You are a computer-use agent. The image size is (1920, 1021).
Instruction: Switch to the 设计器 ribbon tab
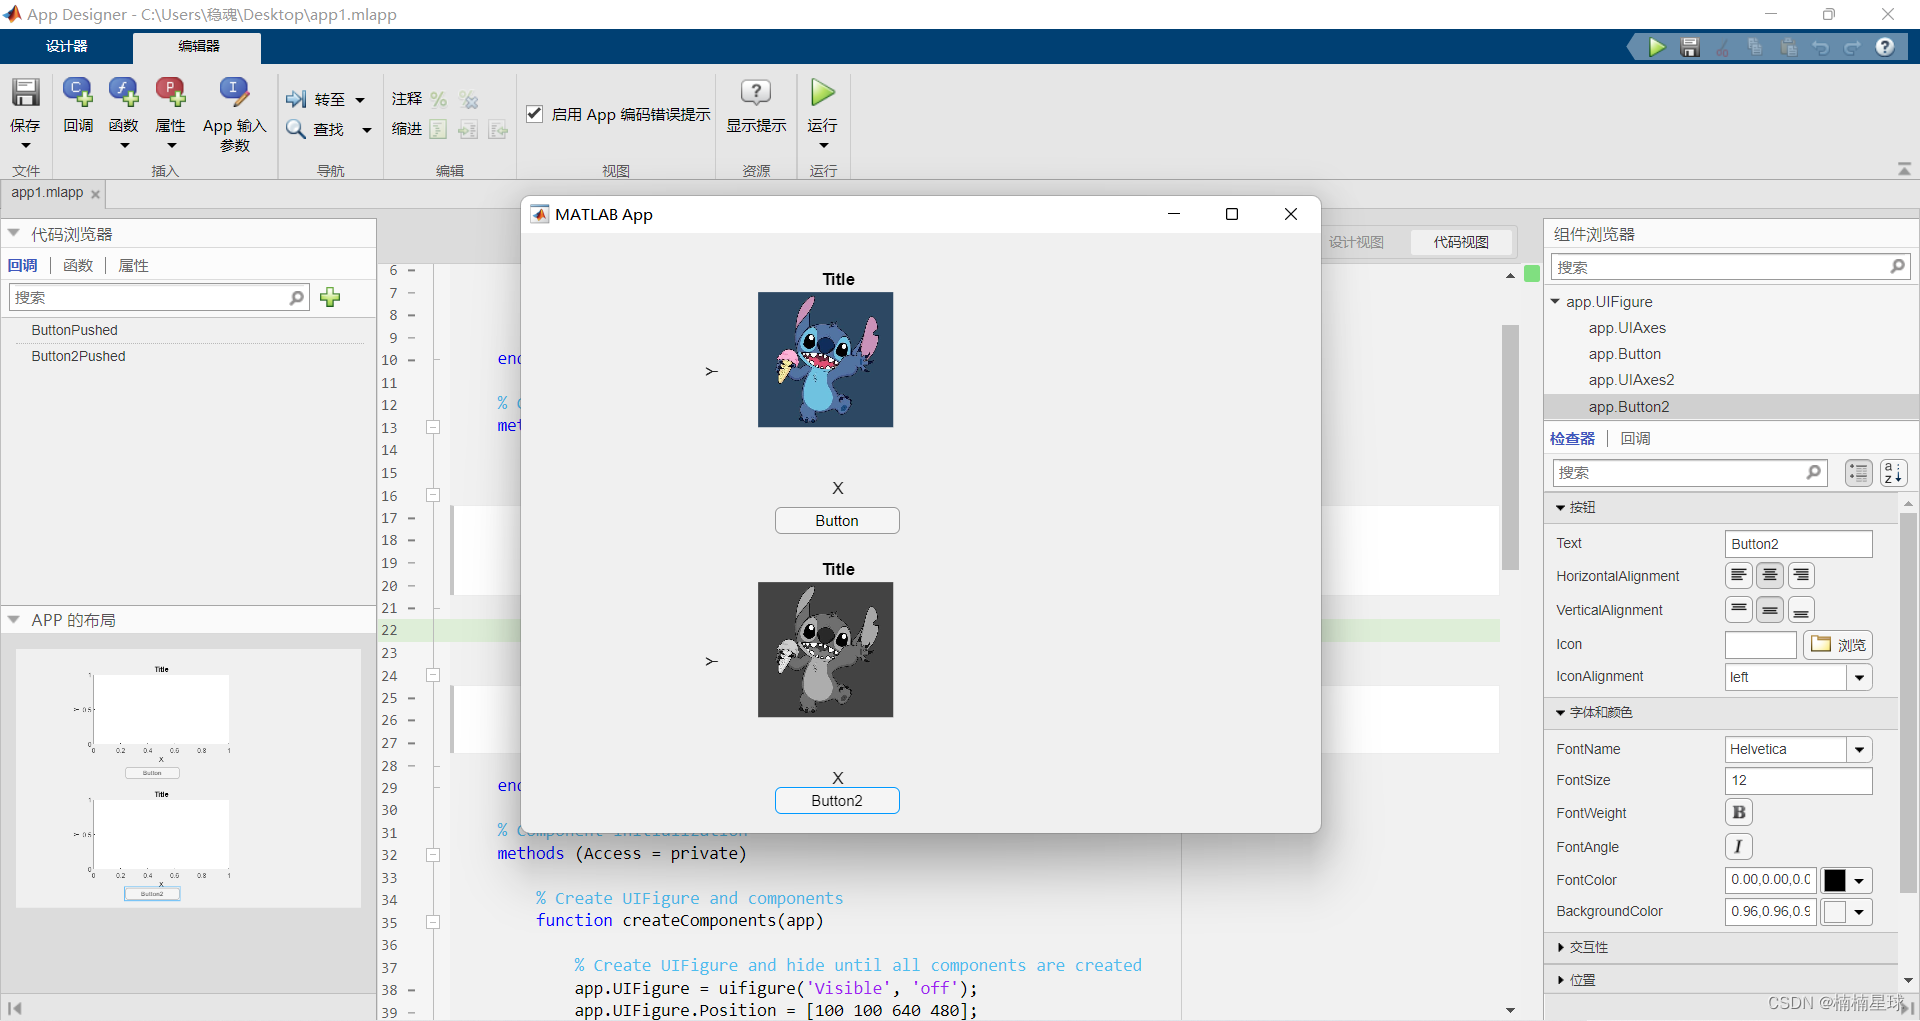pos(66,46)
